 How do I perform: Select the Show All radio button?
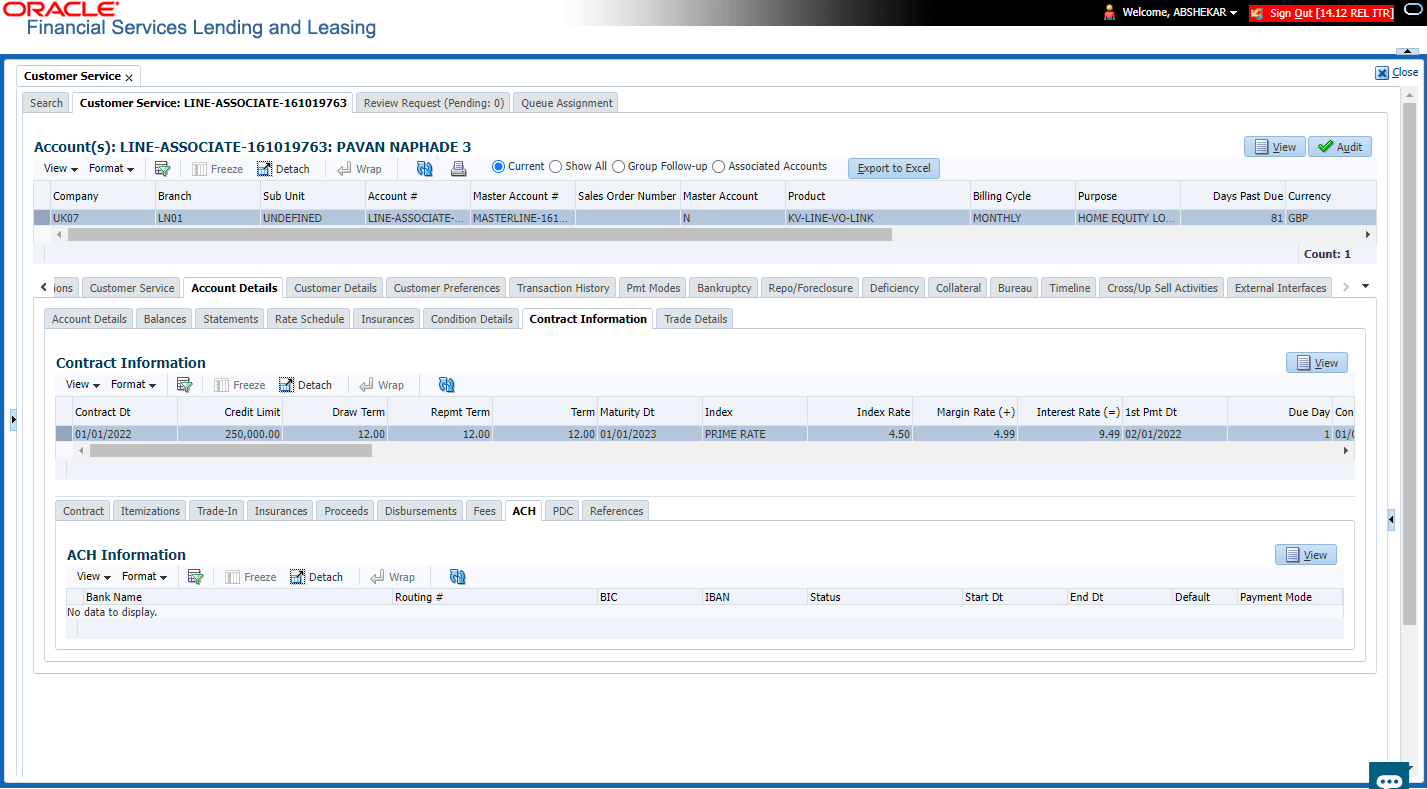coord(556,167)
